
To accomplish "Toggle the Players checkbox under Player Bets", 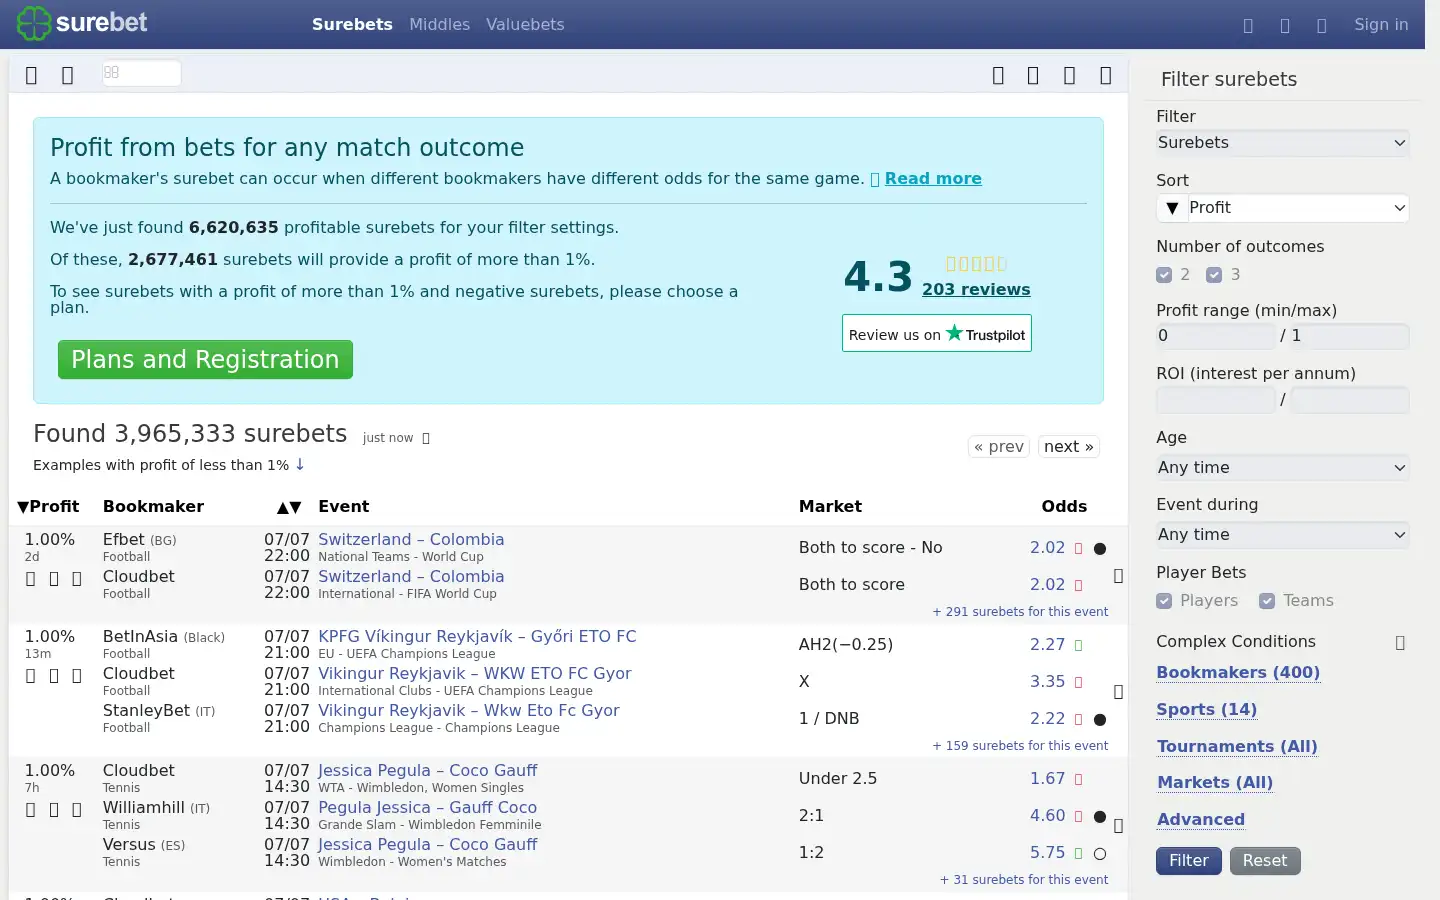I will coord(1164,601).
